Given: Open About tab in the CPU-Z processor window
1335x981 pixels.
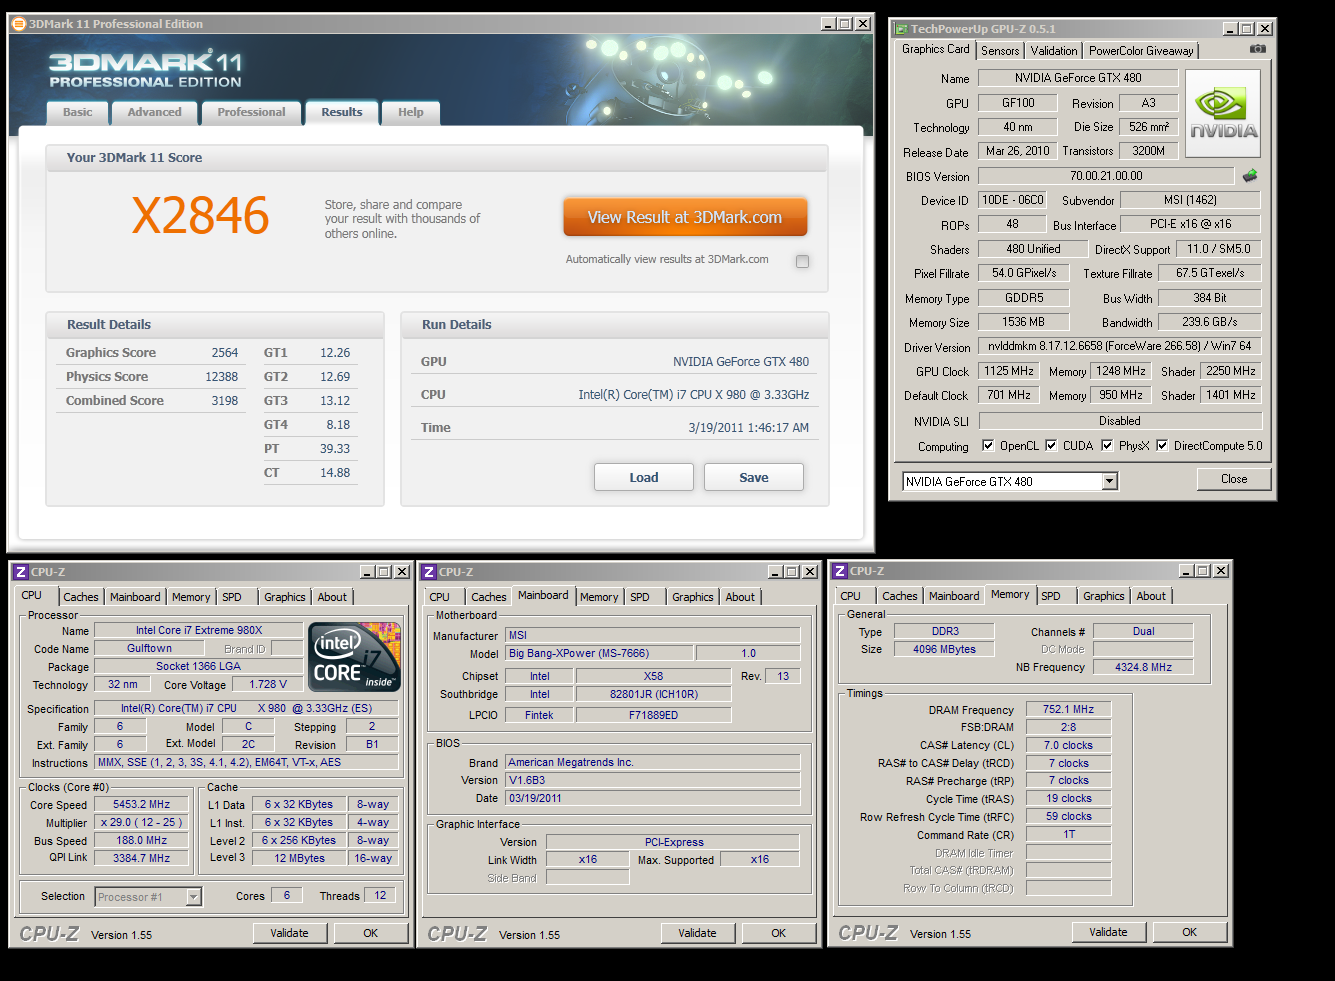Looking at the screenshot, I should (x=332, y=597).
